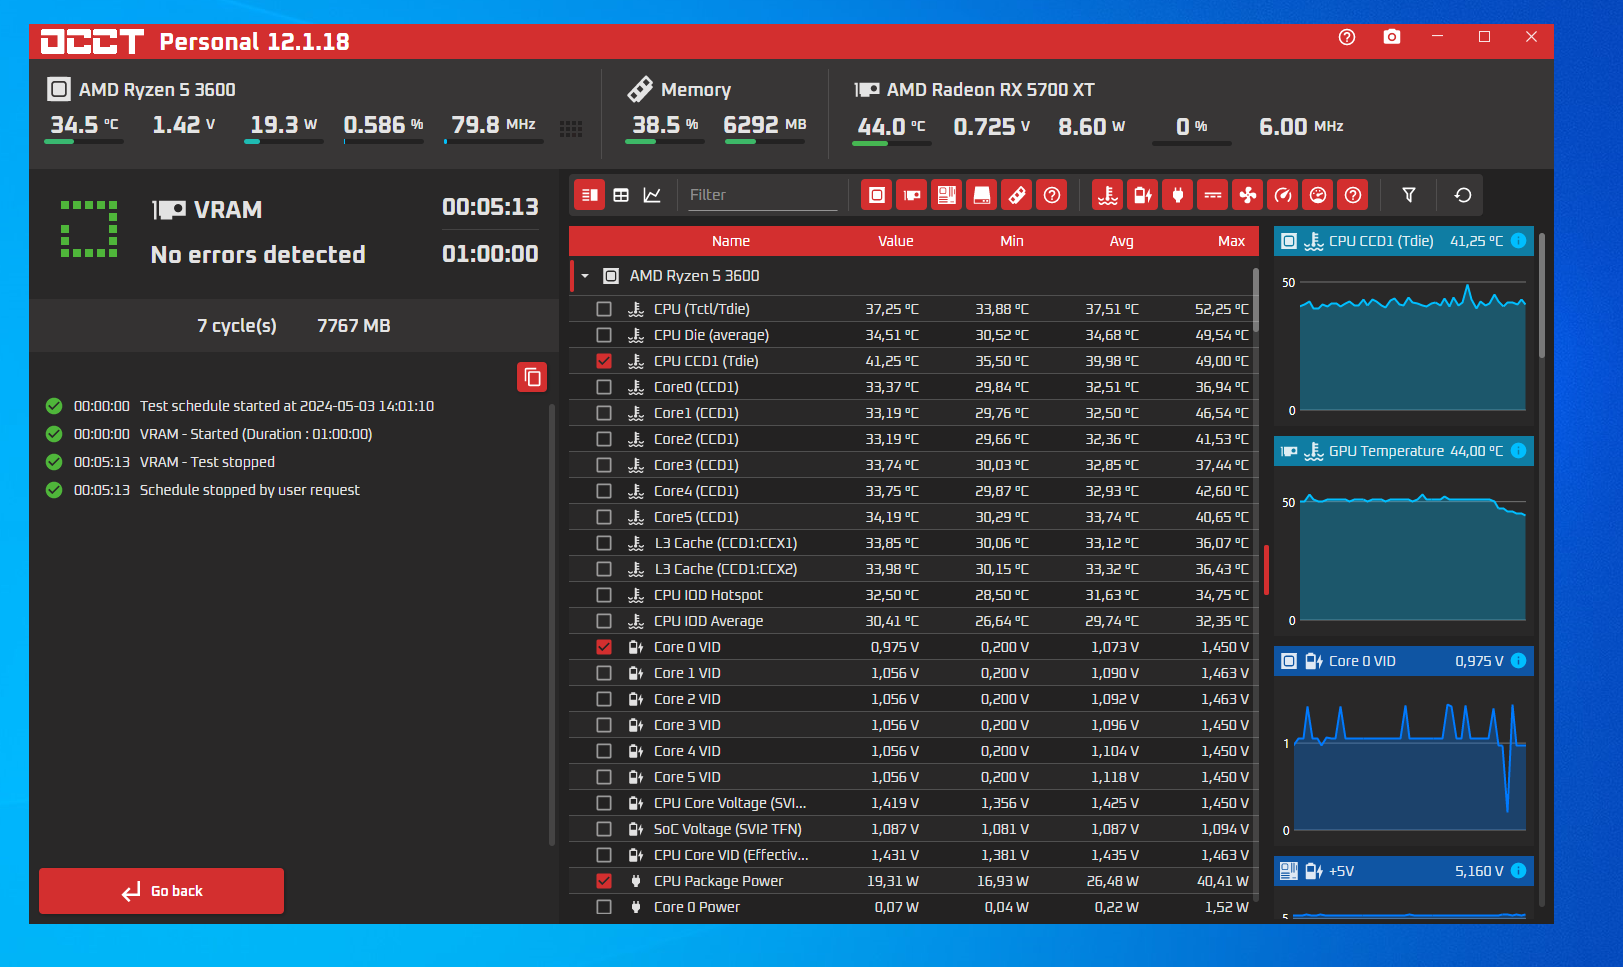Copy the test log to clipboard

(532, 377)
